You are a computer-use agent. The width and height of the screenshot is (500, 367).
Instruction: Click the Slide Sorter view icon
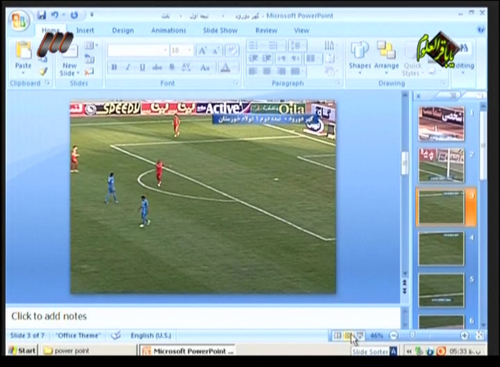[348, 336]
